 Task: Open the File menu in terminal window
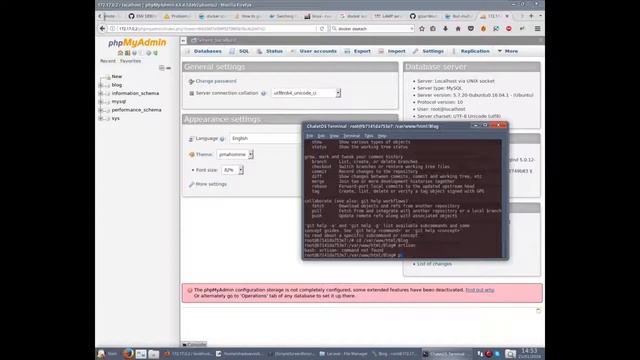[309, 136]
